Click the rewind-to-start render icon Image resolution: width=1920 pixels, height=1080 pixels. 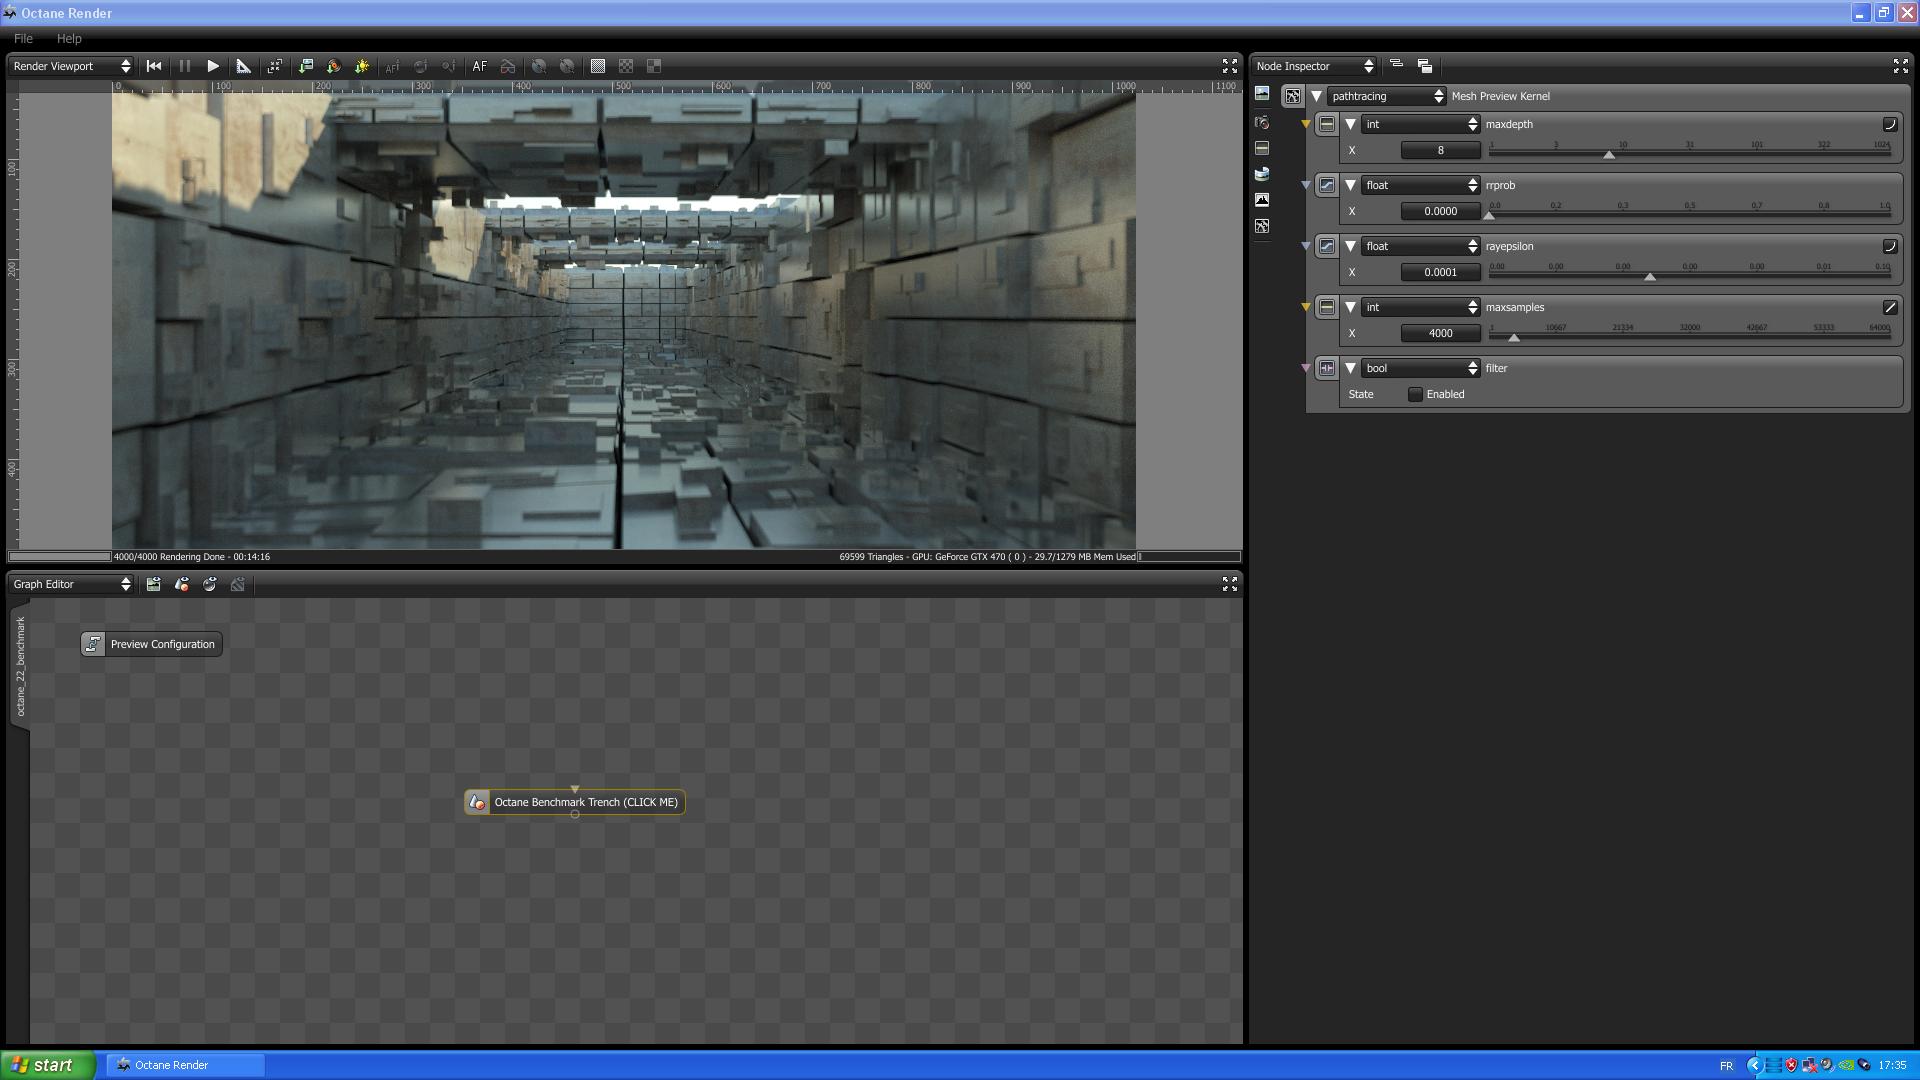point(154,66)
